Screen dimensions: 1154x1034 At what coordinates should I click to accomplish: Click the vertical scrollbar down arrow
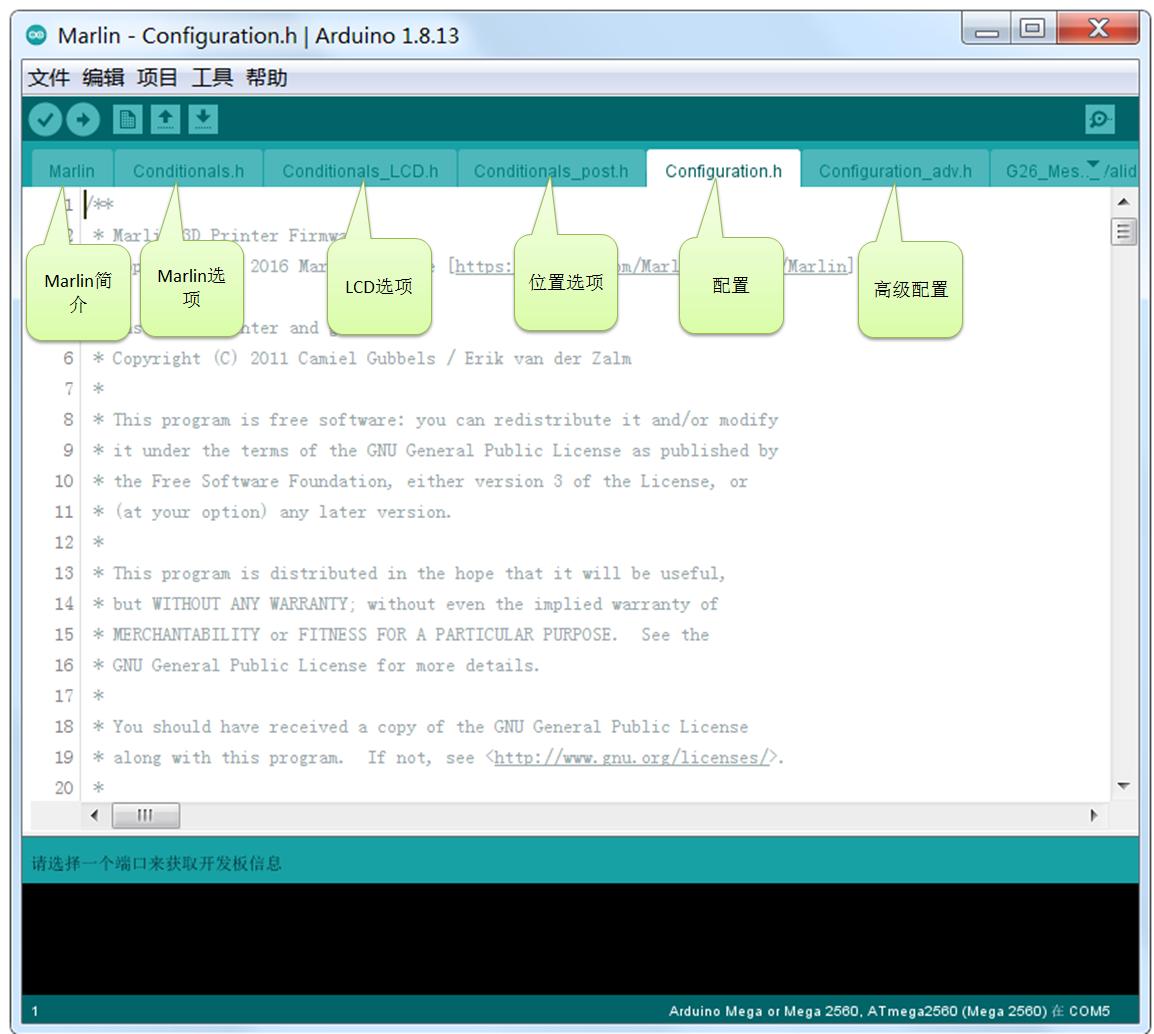click(1123, 786)
